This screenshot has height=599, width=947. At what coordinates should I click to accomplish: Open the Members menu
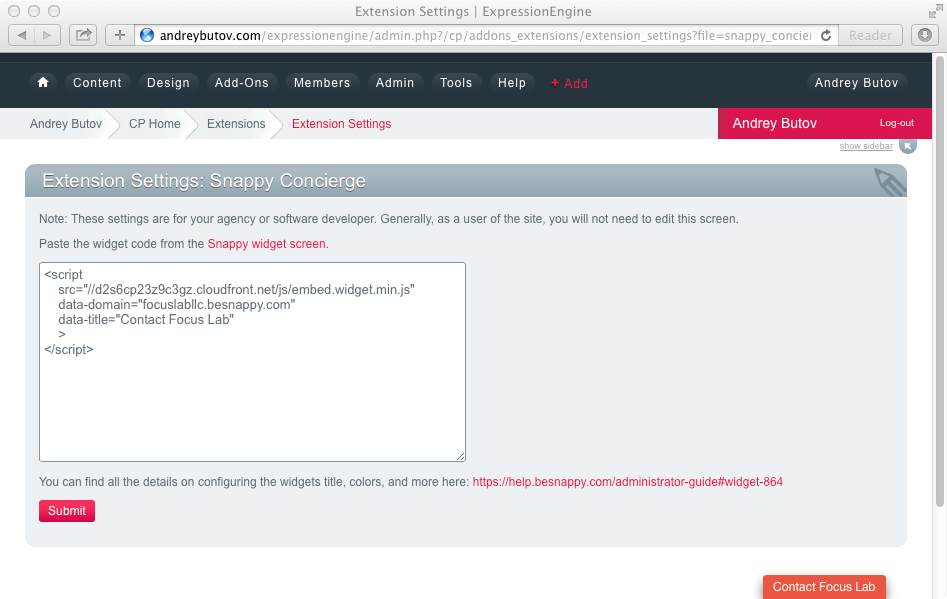(x=322, y=83)
